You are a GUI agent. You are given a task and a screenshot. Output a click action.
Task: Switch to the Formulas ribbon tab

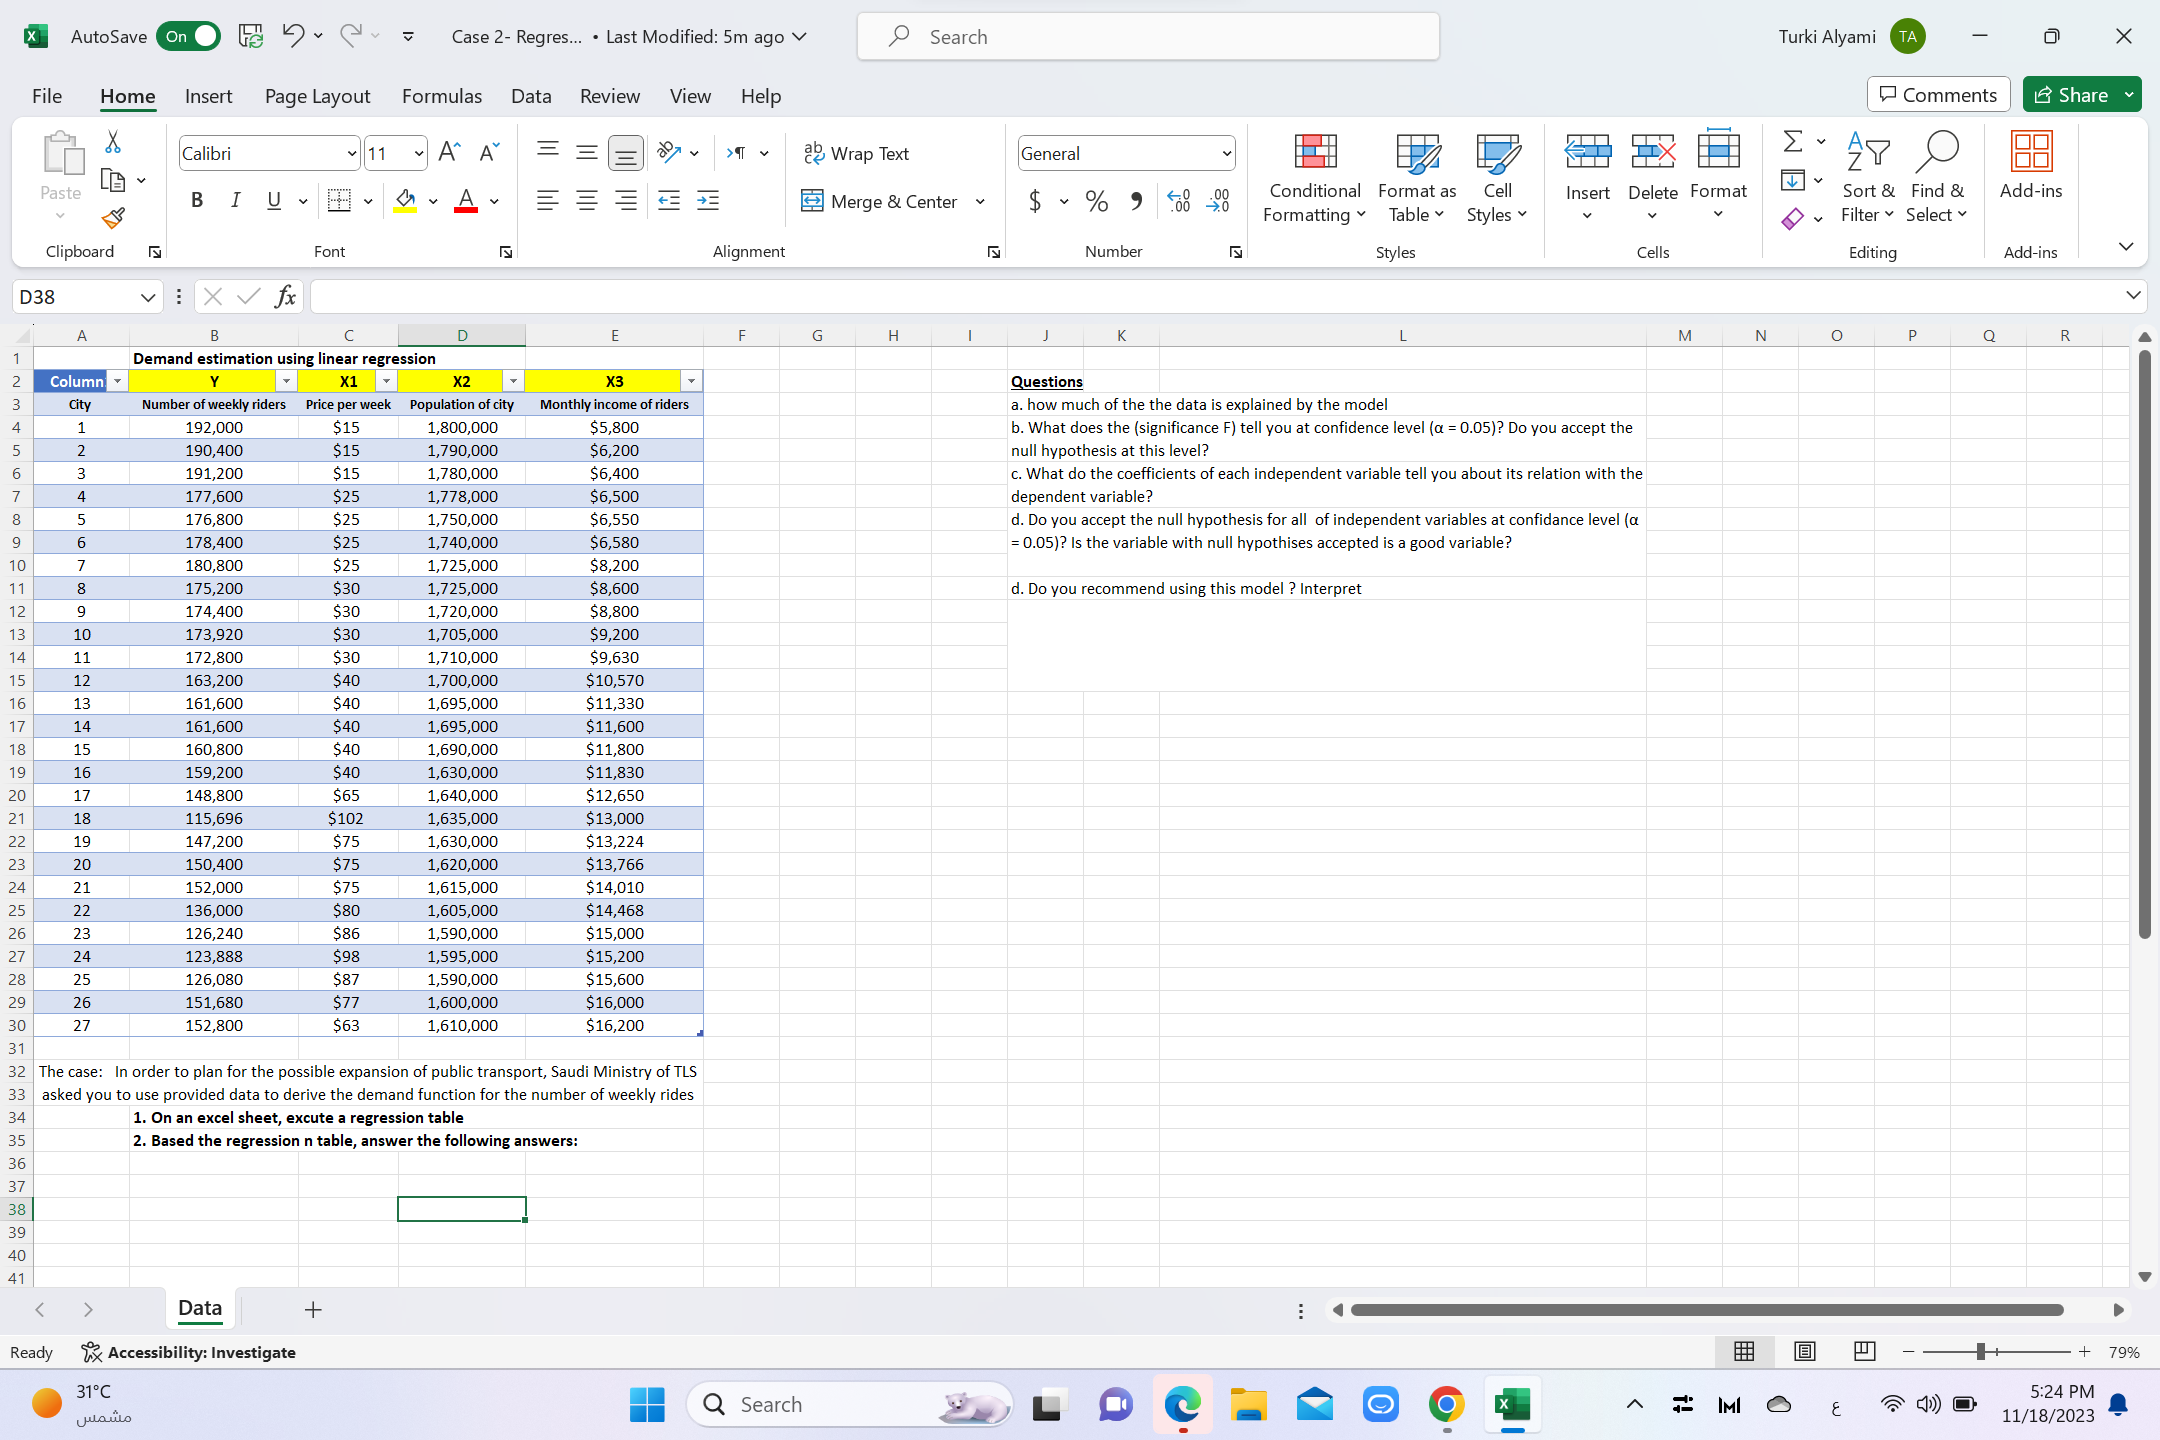coord(442,96)
